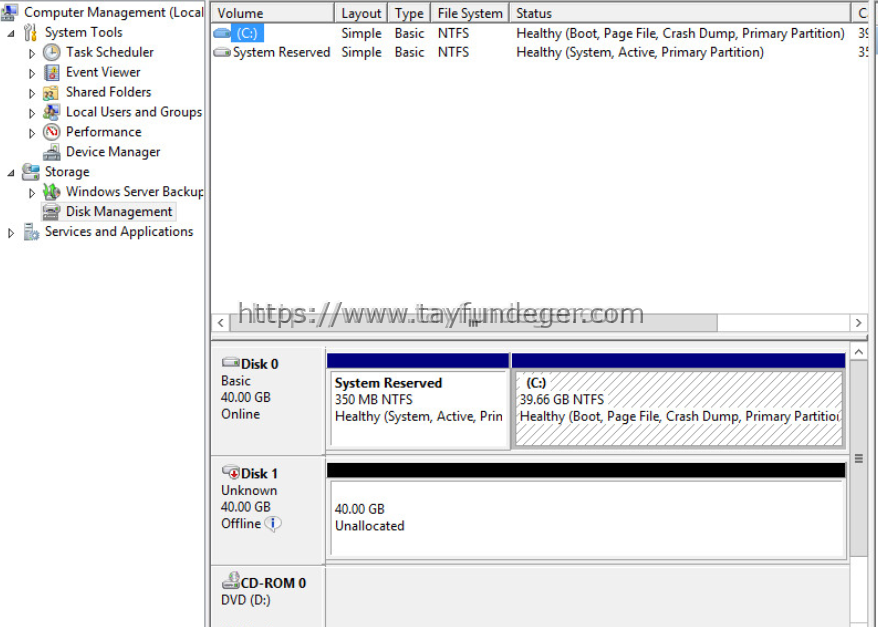Sort by the Status column header
The width and height of the screenshot is (878, 627).
coord(680,13)
